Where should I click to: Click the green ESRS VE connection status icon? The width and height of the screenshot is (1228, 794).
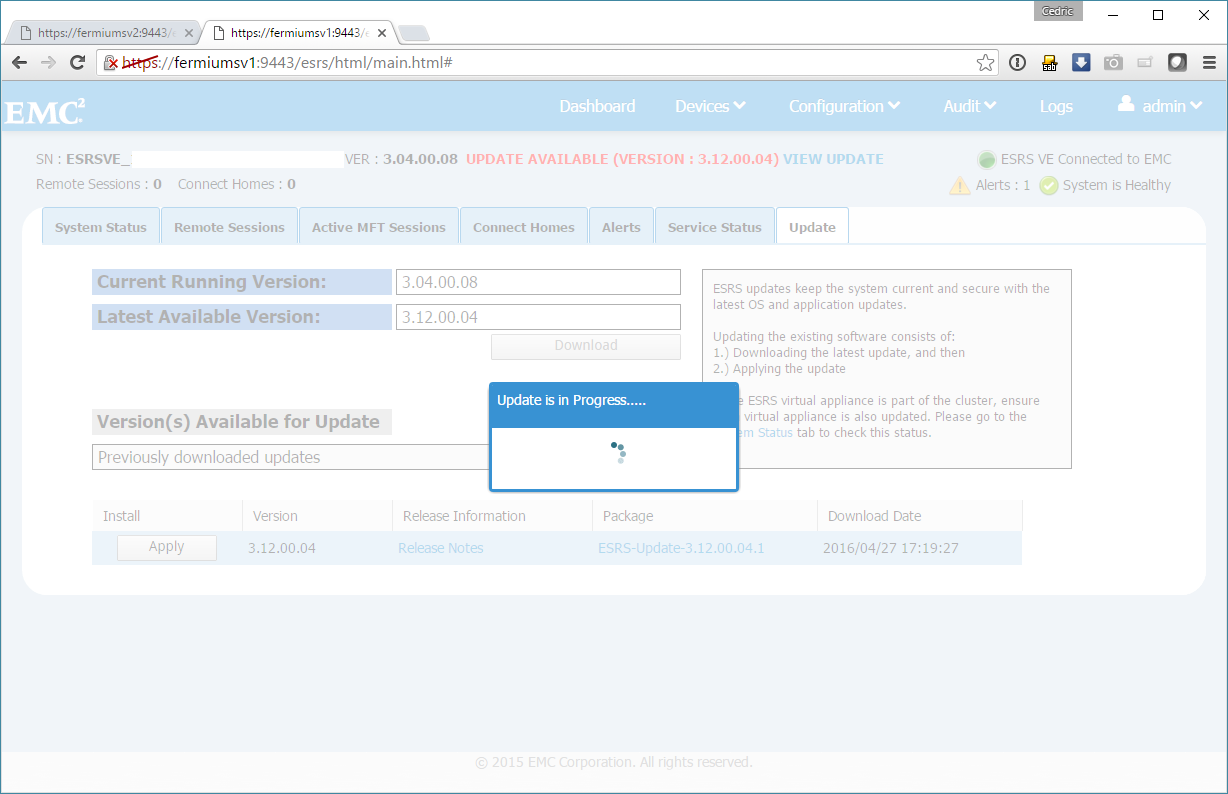[986, 159]
